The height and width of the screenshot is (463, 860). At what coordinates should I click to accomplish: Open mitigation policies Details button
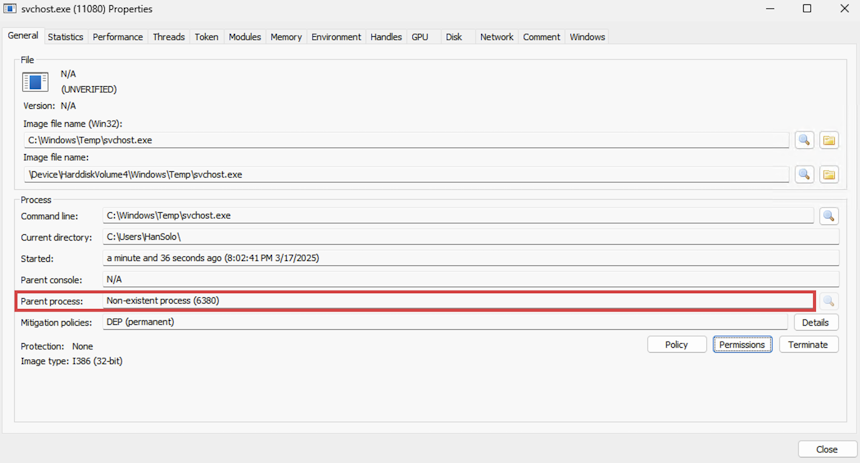[815, 323]
